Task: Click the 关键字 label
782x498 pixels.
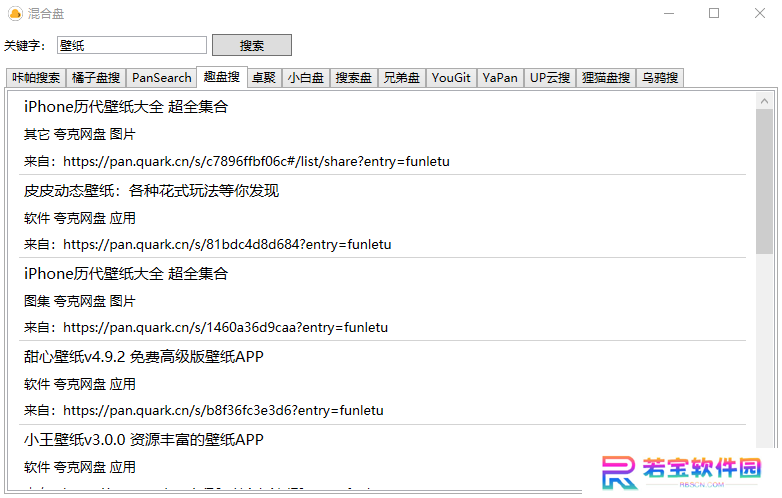Action: click(24, 46)
